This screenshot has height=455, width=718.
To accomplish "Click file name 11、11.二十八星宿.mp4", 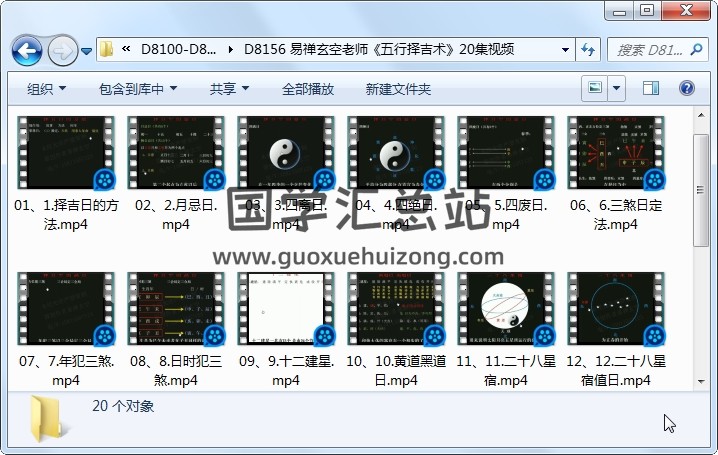I will coord(506,371).
